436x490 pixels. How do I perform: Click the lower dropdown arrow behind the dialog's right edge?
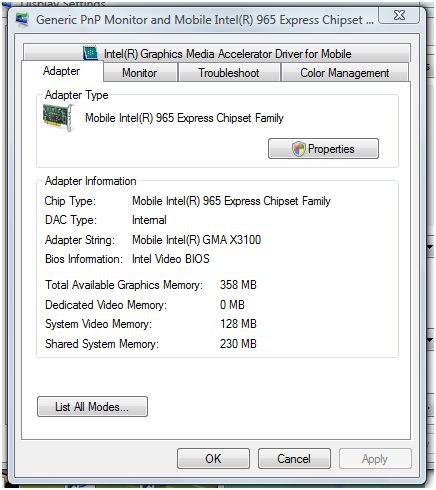click(x=430, y=340)
